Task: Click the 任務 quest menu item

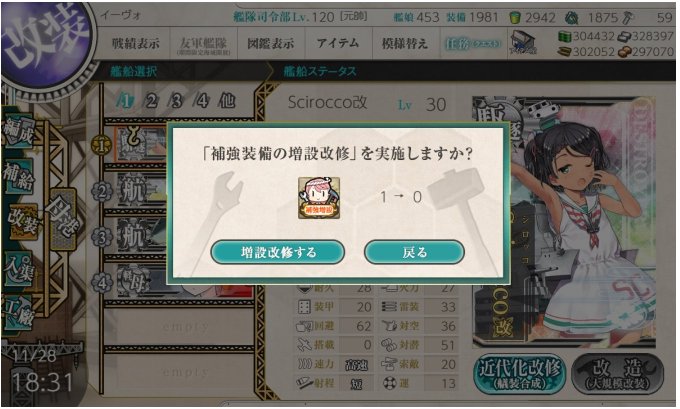Action: point(472,43)
